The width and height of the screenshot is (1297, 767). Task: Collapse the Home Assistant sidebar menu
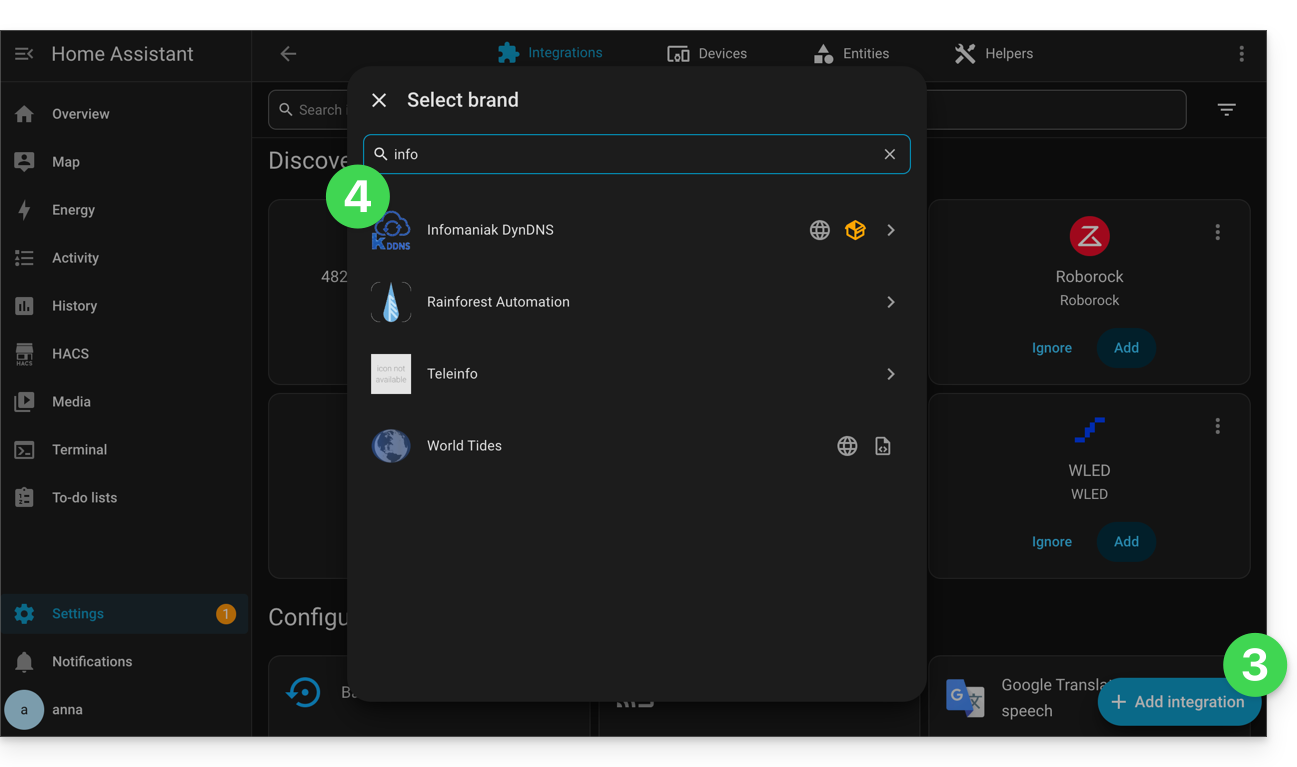pyautogui.click(x=24, y=54)
